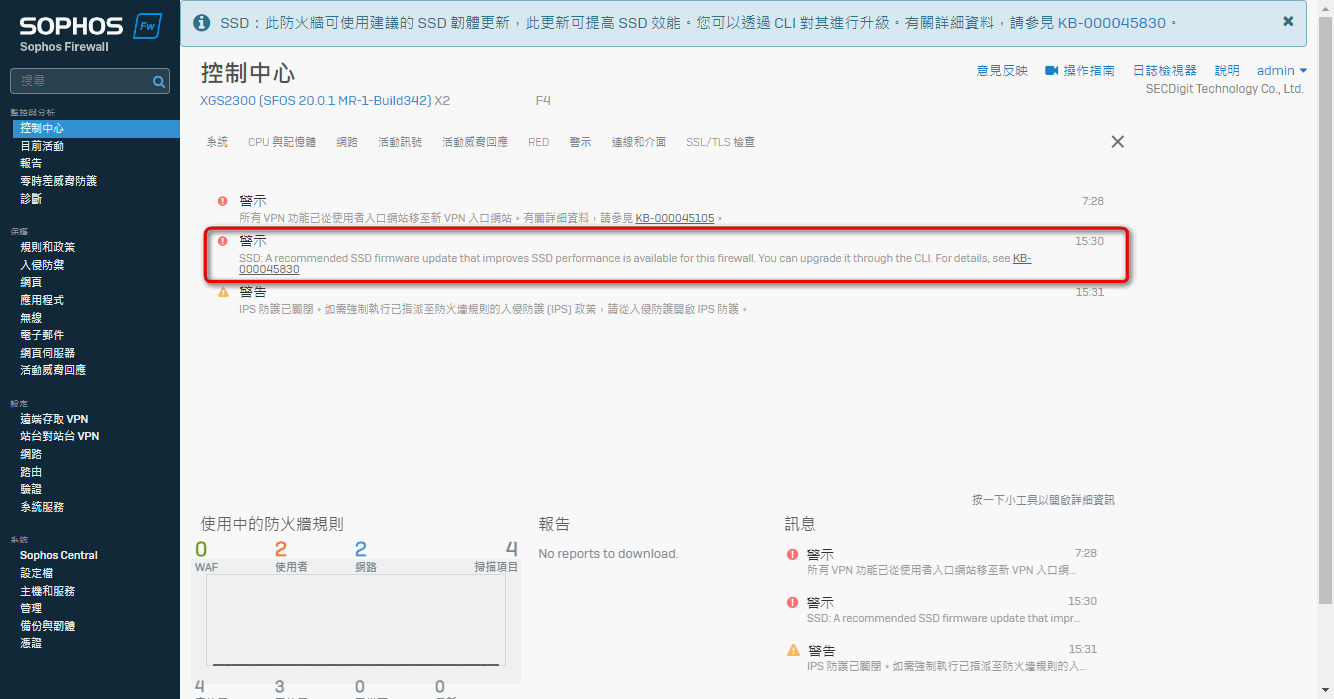Navigate to 規則和政策 in the sidebar
Image resolution: width=1334 pixels, height=699 pixels.
(48, 247)
